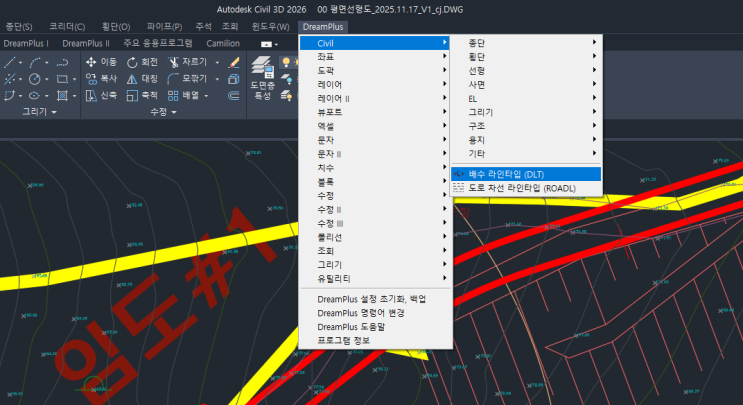Open the 뷰포트 submenu
The width and height of the screenshot is (743, 405).
pyautogui.click(x=375, y=112)
